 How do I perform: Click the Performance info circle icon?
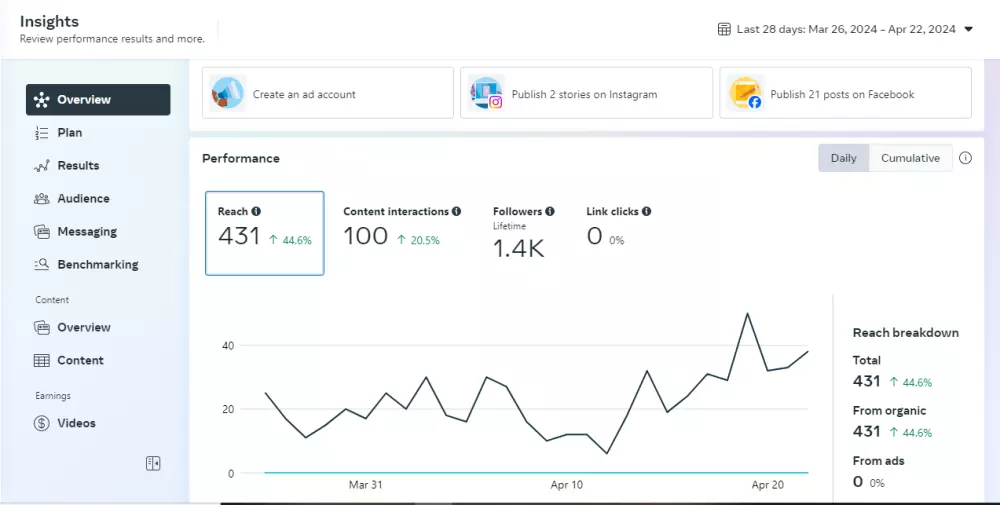click(966, 158)
